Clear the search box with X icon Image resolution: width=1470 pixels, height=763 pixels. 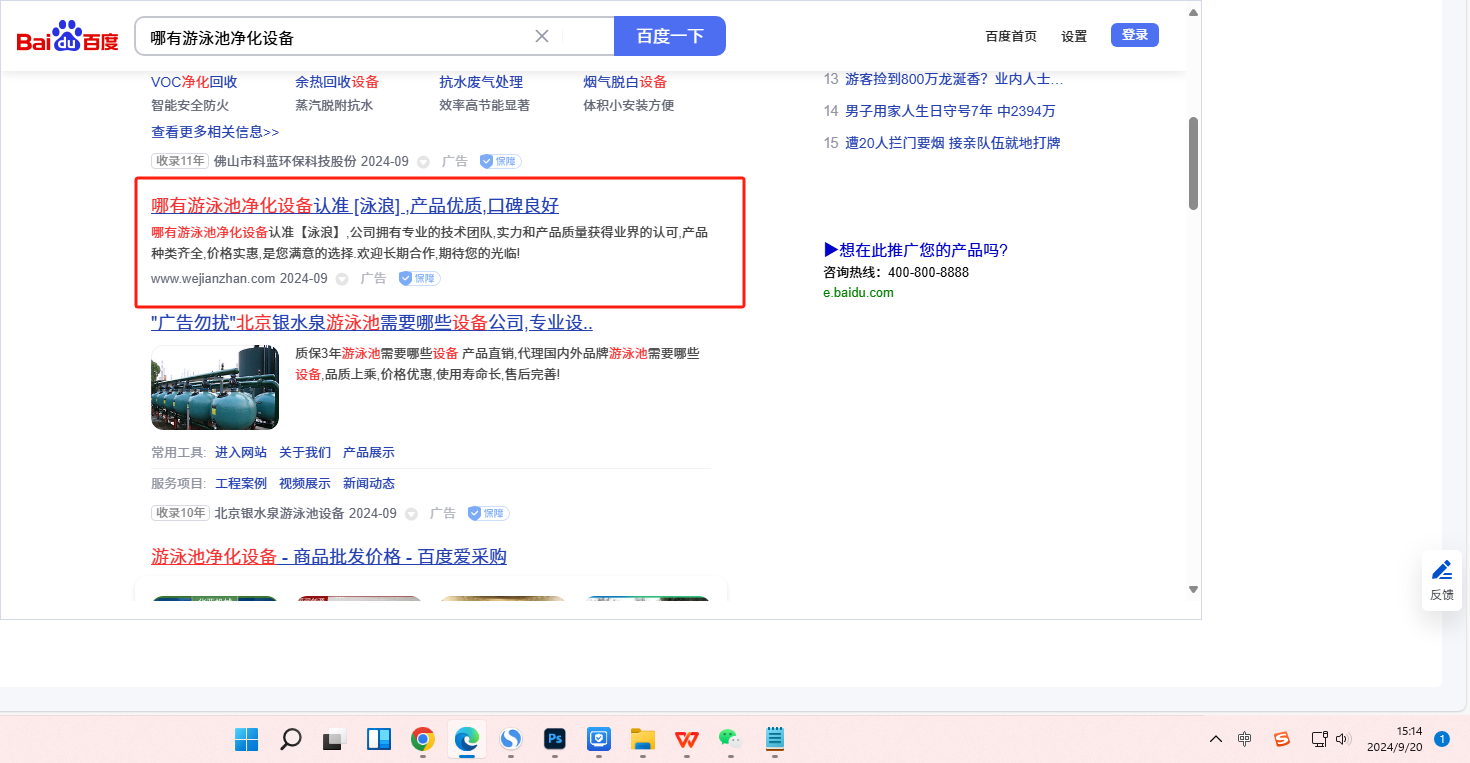pyautogui.click(x=542, y=36)
